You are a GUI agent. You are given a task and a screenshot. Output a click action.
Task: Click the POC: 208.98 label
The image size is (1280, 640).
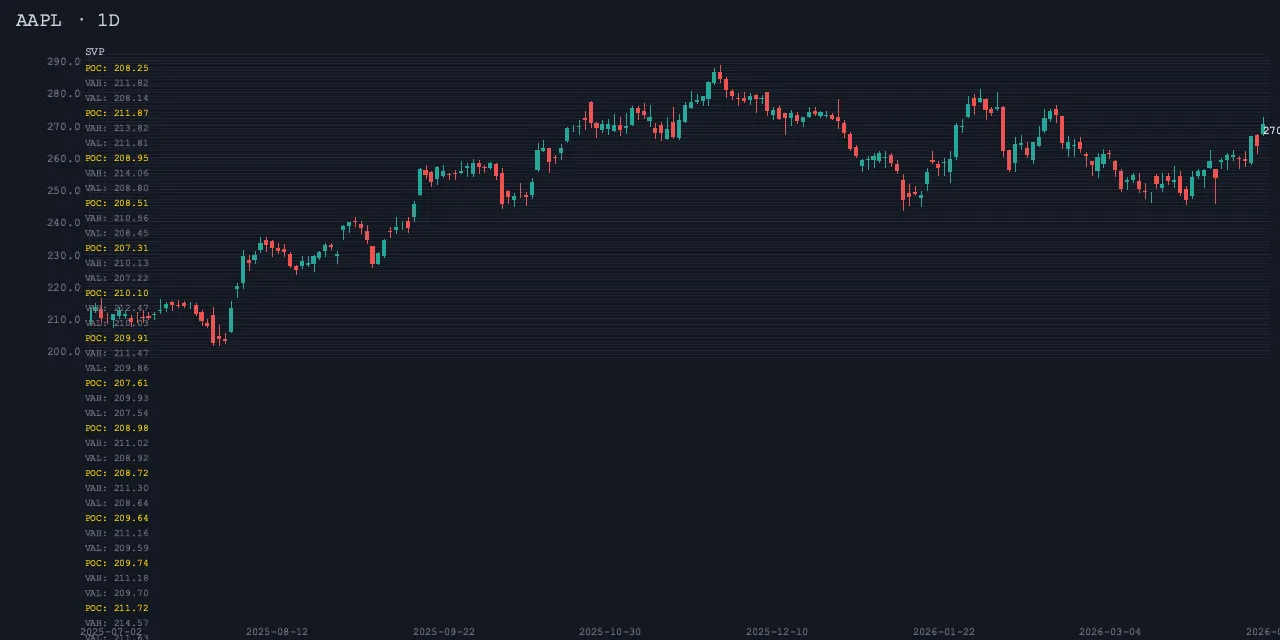coord(117,428)
